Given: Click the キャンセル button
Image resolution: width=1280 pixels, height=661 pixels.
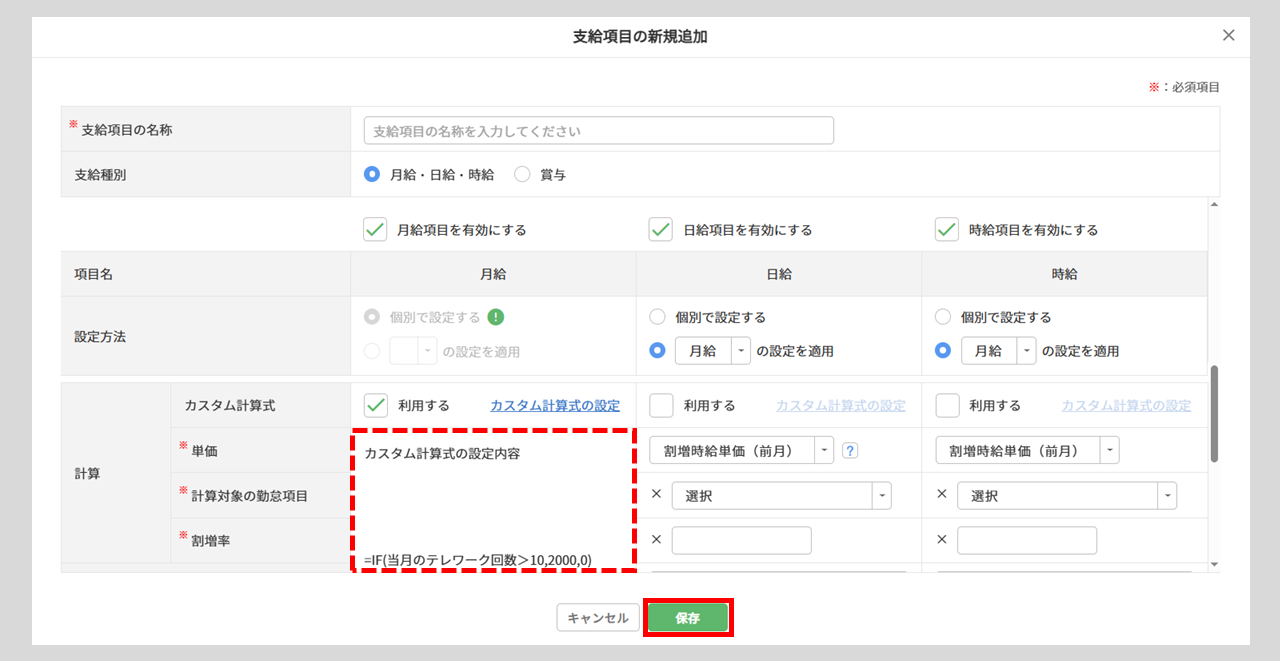Looking at the screenshot, I should click(598, 618).
